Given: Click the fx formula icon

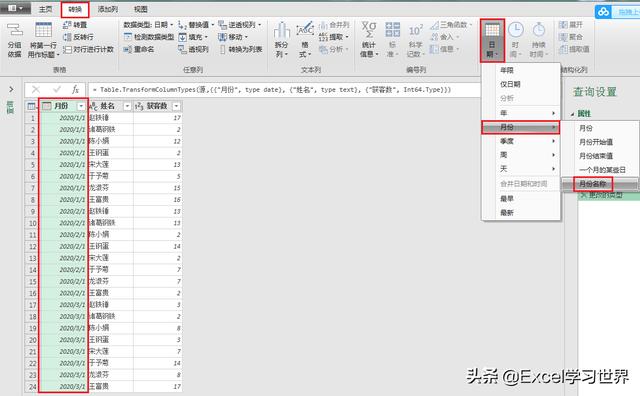Looking at the screenshot, I should coord(75,89).
